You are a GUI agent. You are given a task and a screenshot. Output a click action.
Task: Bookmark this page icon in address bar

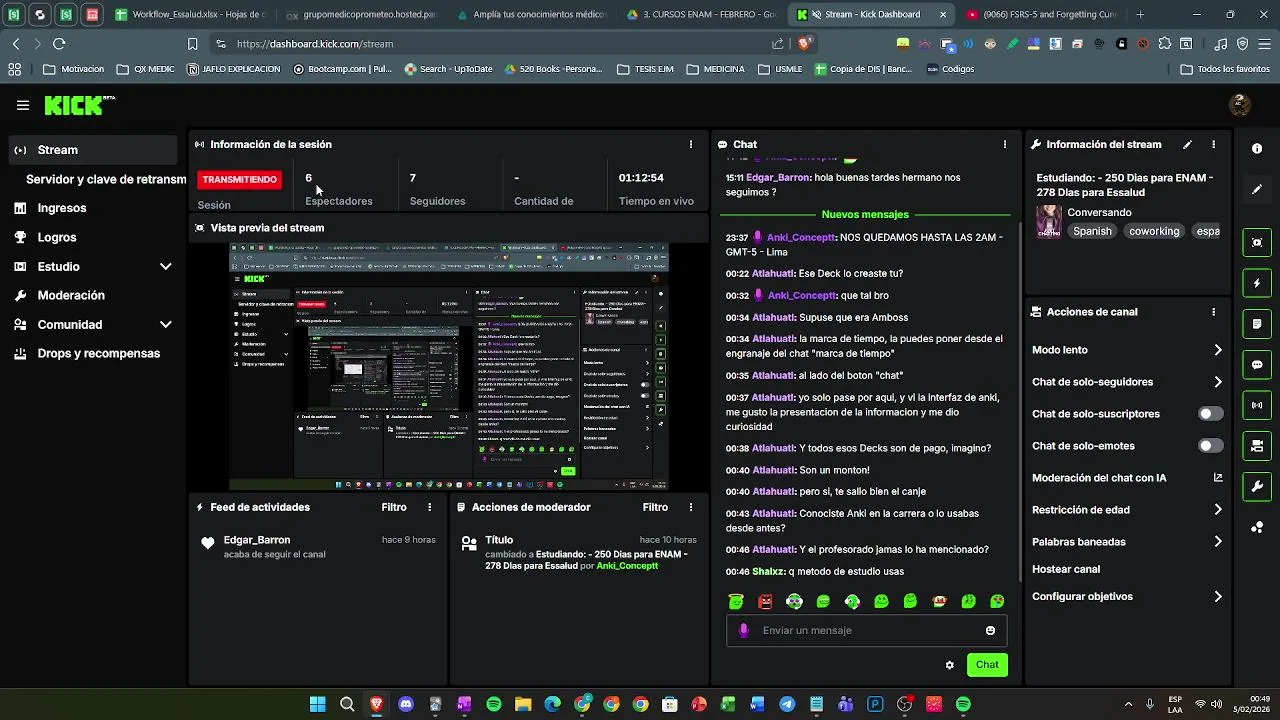(x=192, y=43)
